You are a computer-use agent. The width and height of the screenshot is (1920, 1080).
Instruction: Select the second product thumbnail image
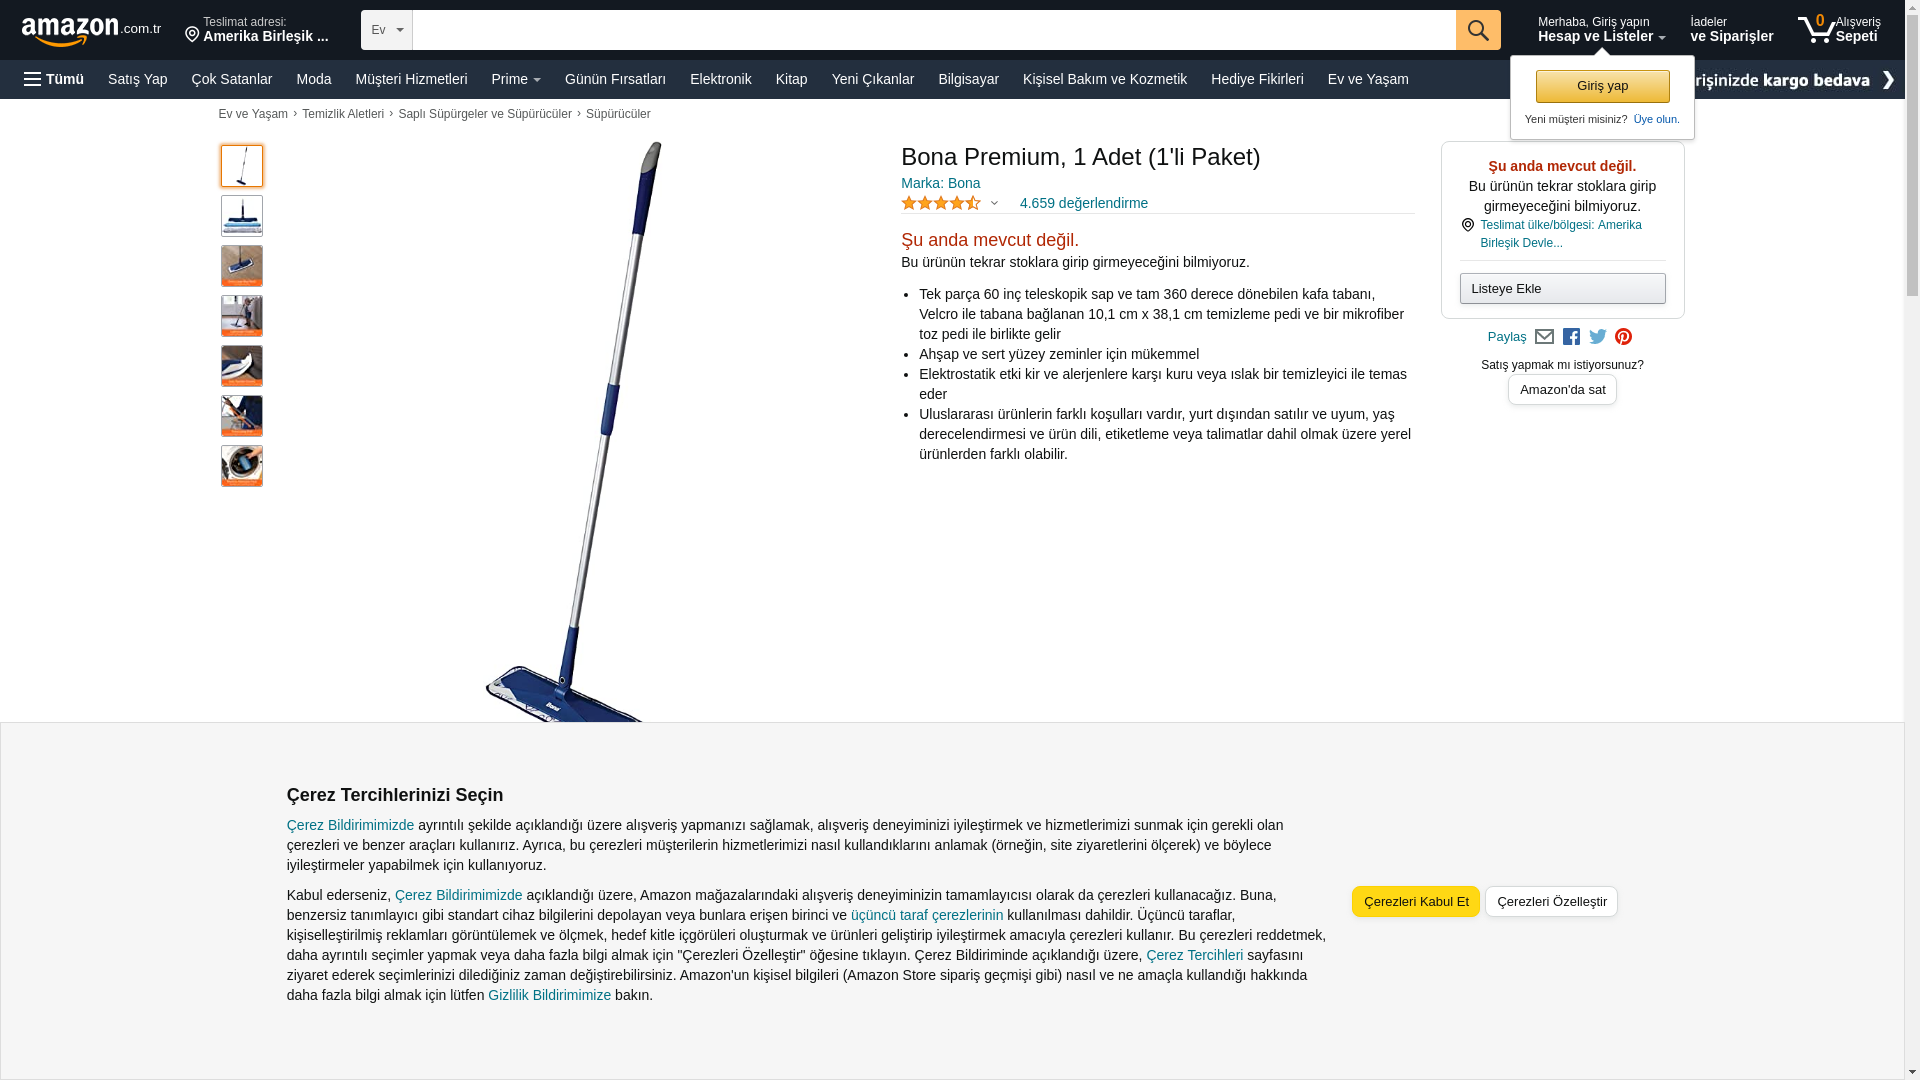(x=242, y=216)
